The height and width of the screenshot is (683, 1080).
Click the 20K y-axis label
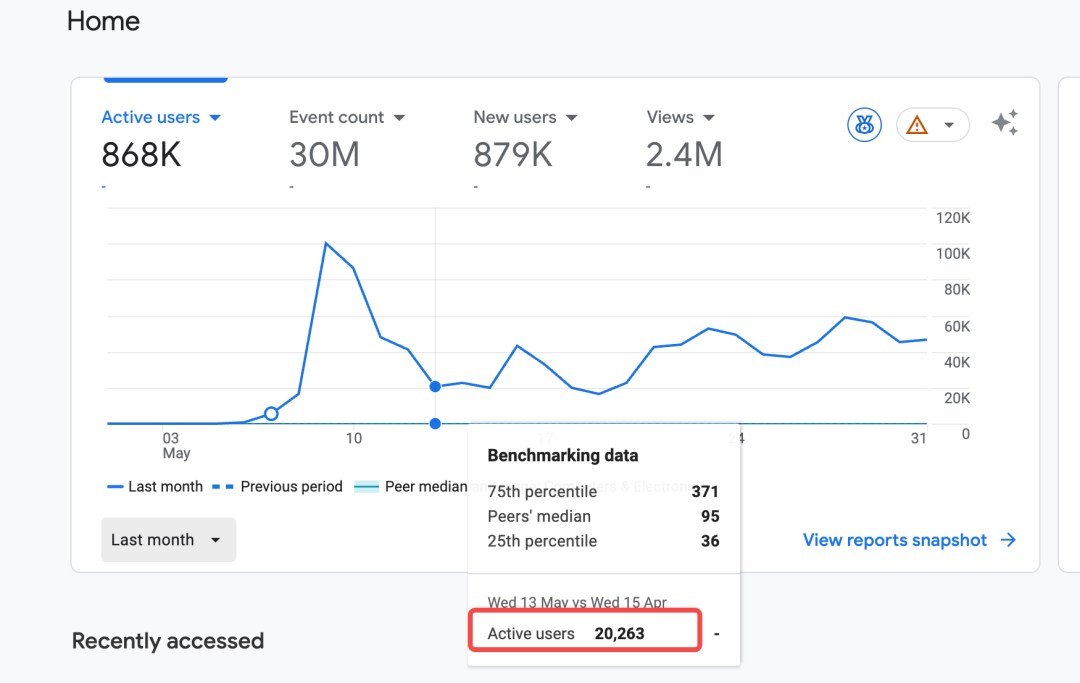tap(957, 398)
